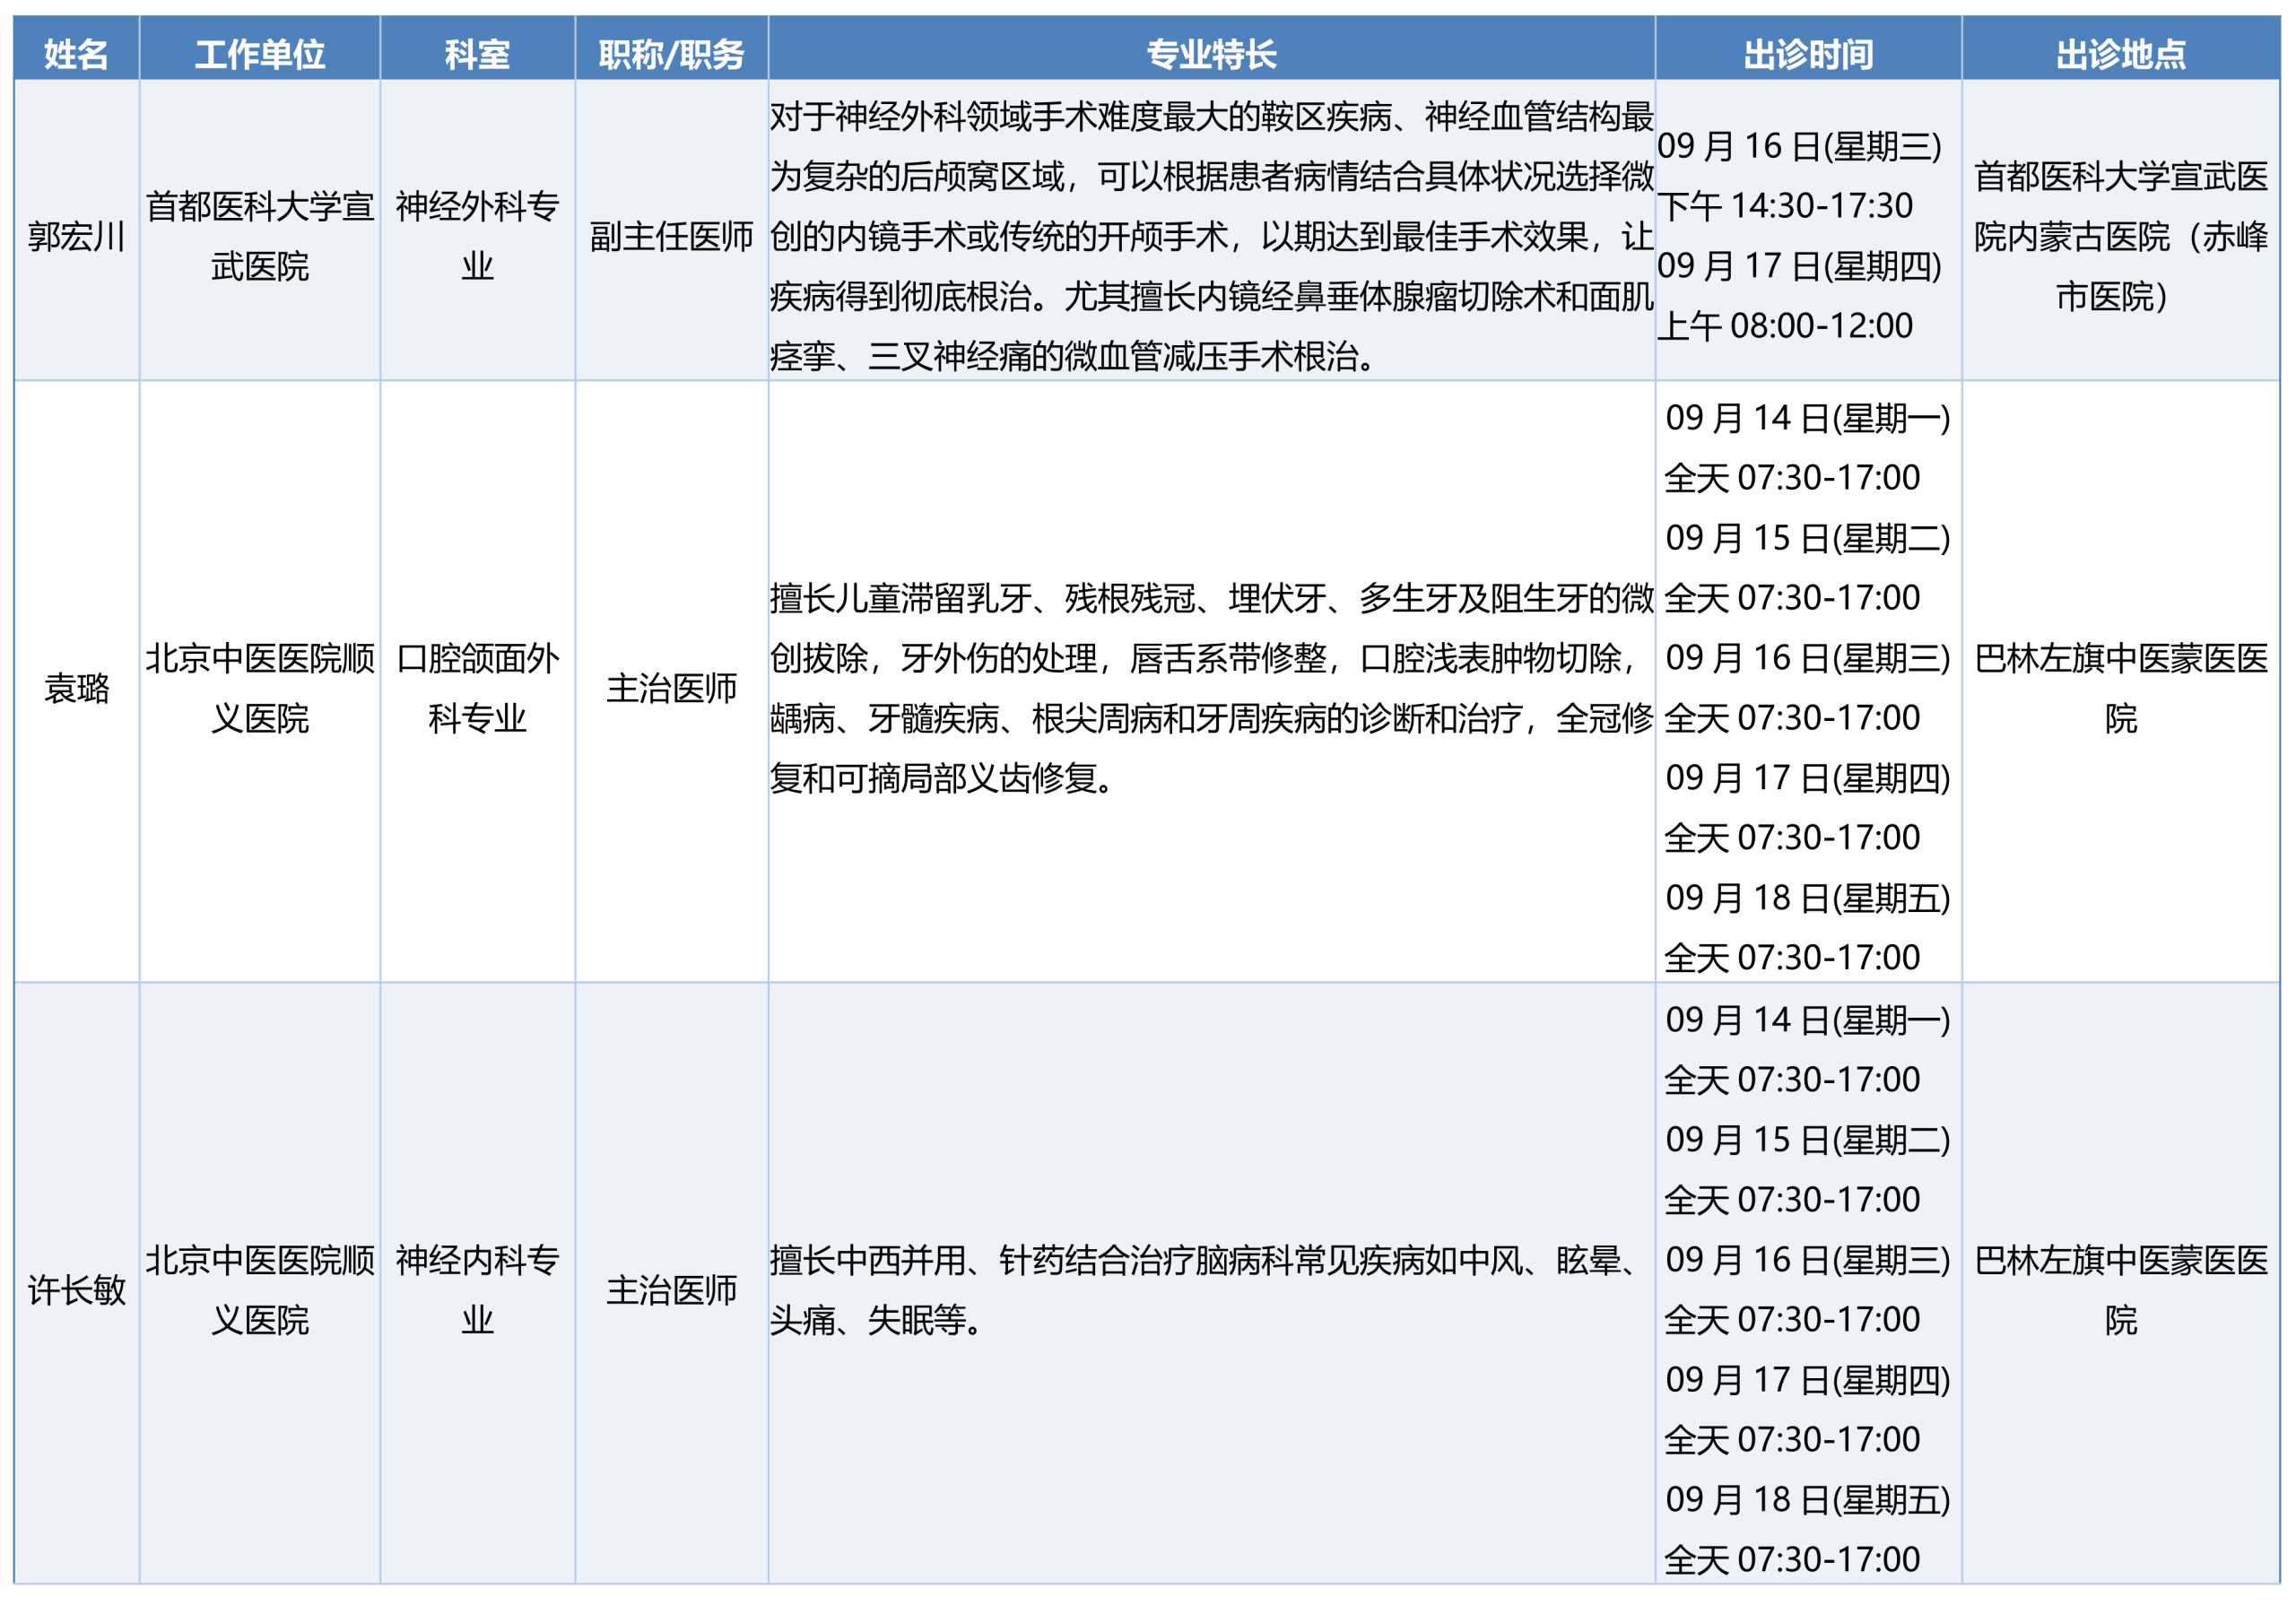2296x1623 pixels.
Task: Click the 姓名 column header
Action: click(x=76, y=53)
